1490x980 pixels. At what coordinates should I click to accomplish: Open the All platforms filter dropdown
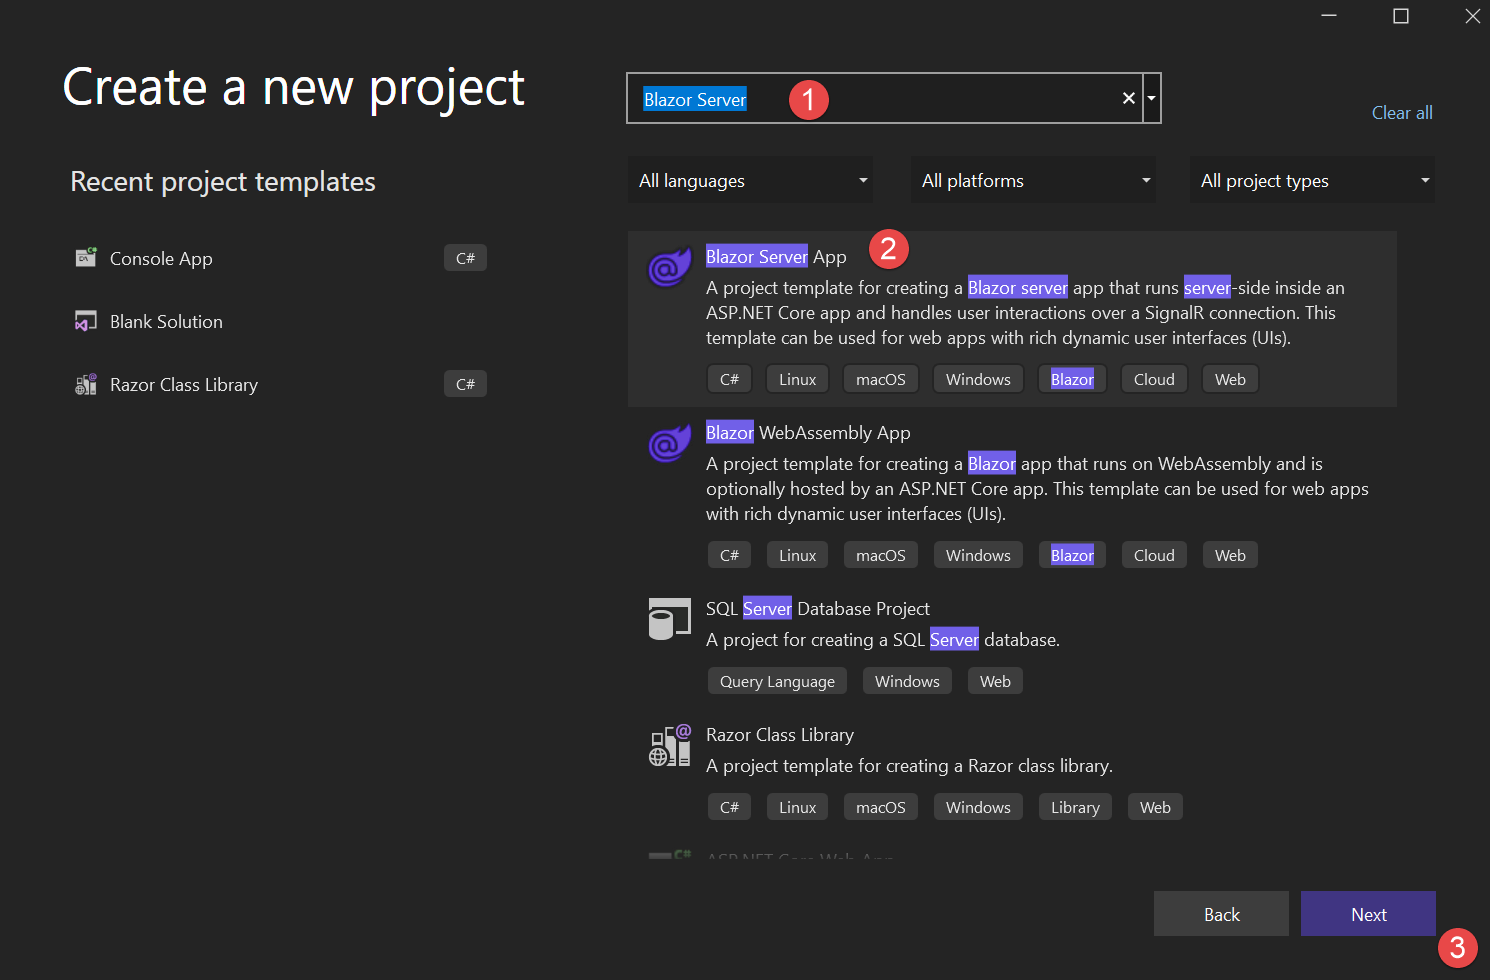(x=1033, y=180)
